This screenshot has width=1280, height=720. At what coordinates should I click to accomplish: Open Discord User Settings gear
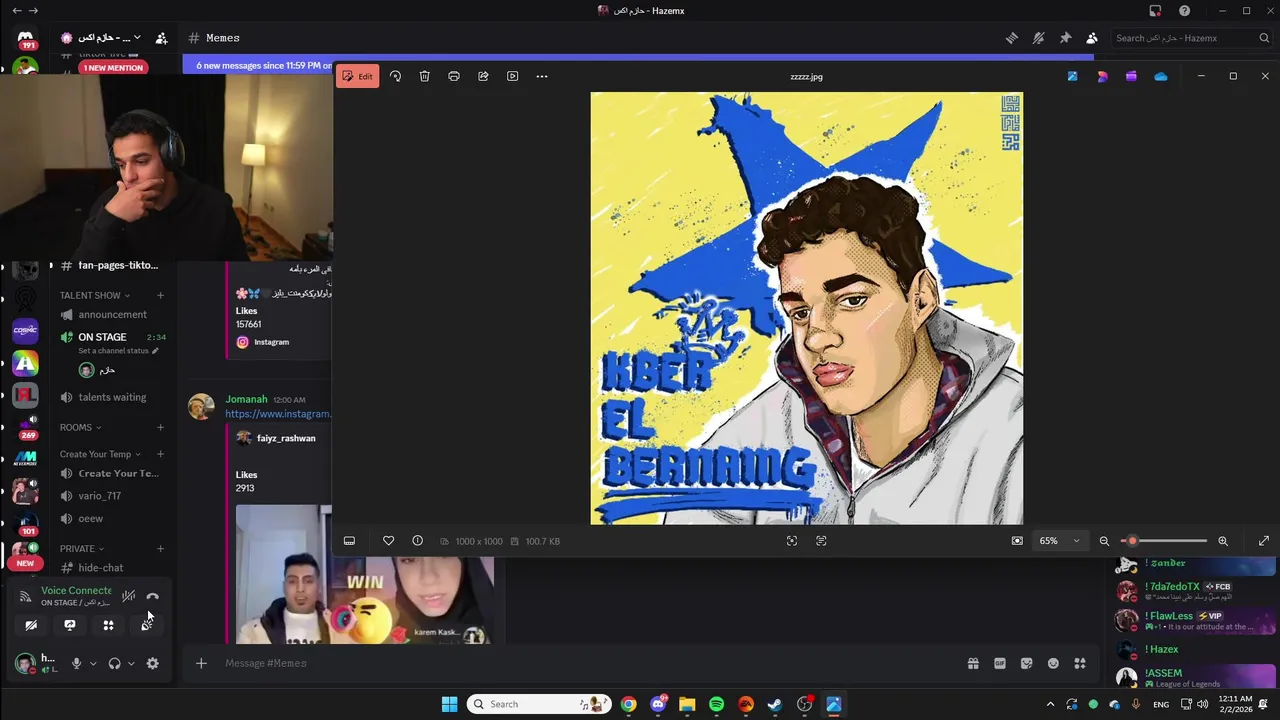[x=152, y=663]
